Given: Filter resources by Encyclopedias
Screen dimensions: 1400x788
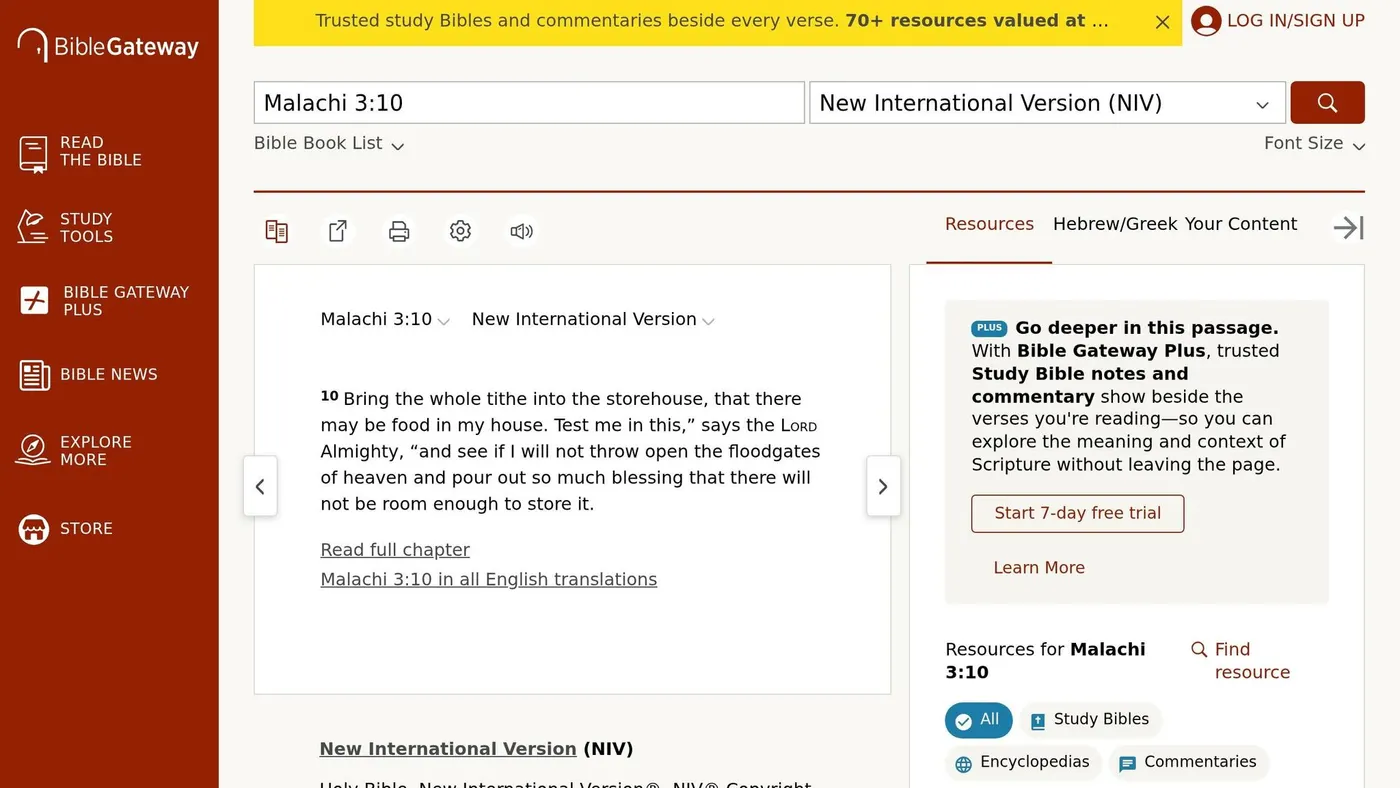Looking at the screenshot, I should [1022, 763].
